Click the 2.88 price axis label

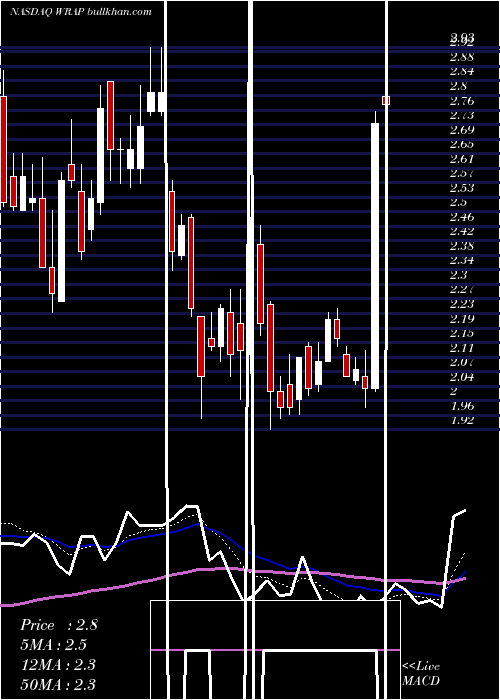[x=462, y=57]
